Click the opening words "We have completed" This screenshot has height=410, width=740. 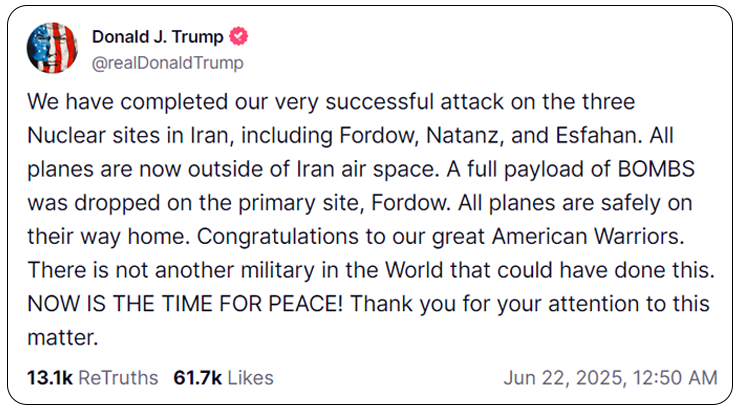click(x=127, y=102)
